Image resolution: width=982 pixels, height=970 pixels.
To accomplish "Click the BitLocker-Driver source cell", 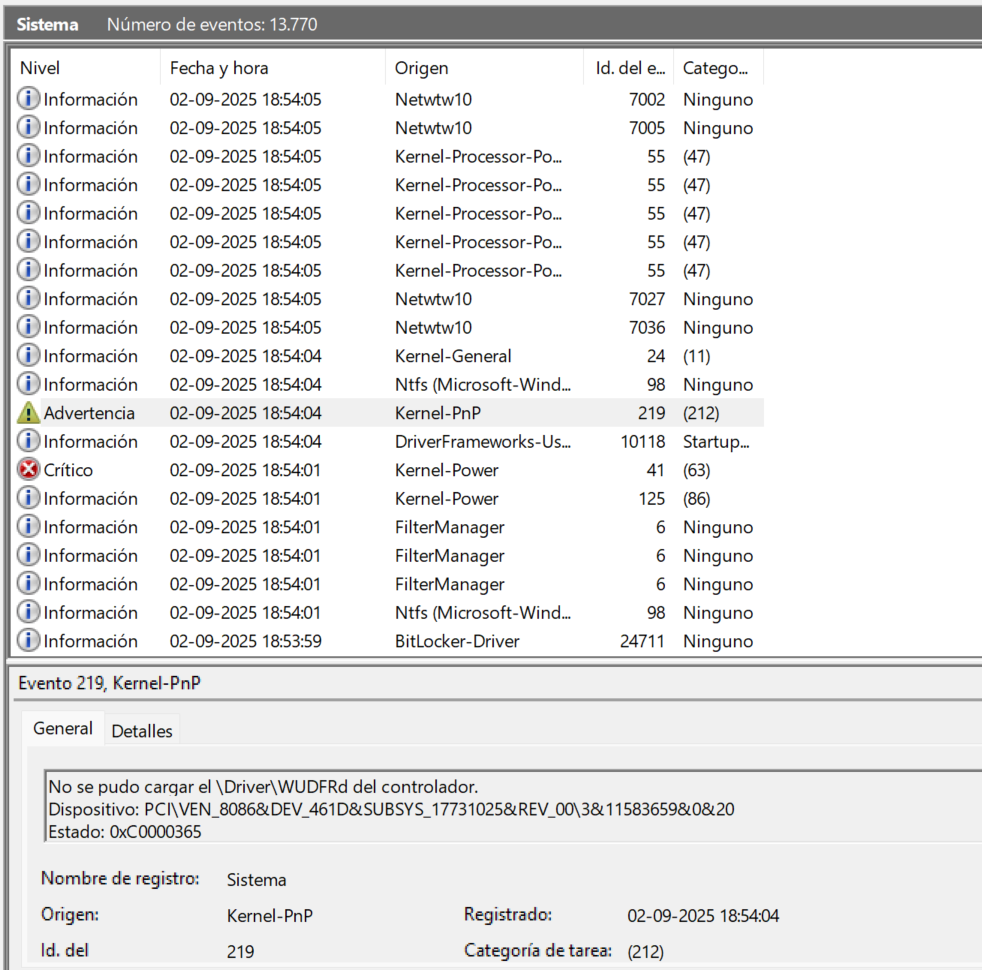I will (x=457, y=641).
